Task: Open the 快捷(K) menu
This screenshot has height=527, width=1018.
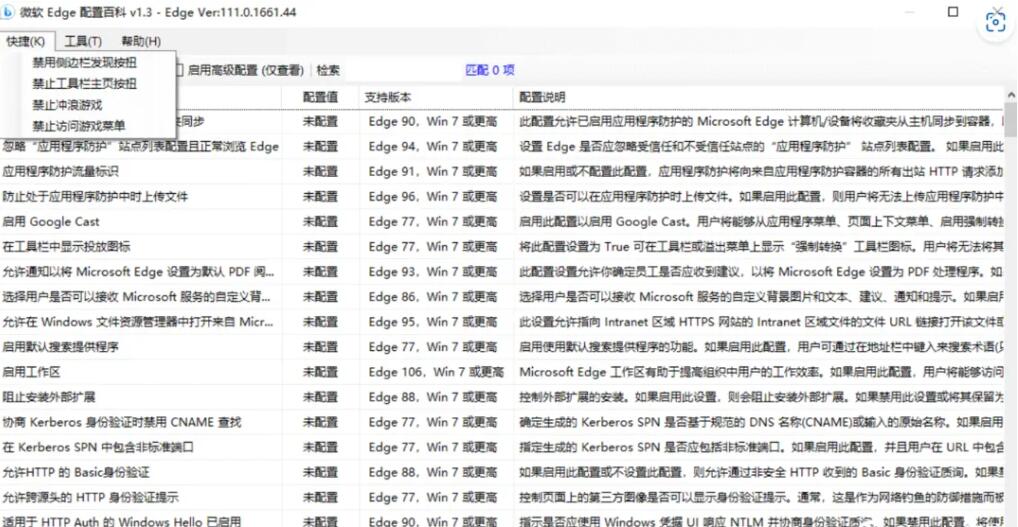Action: (26, 42)
